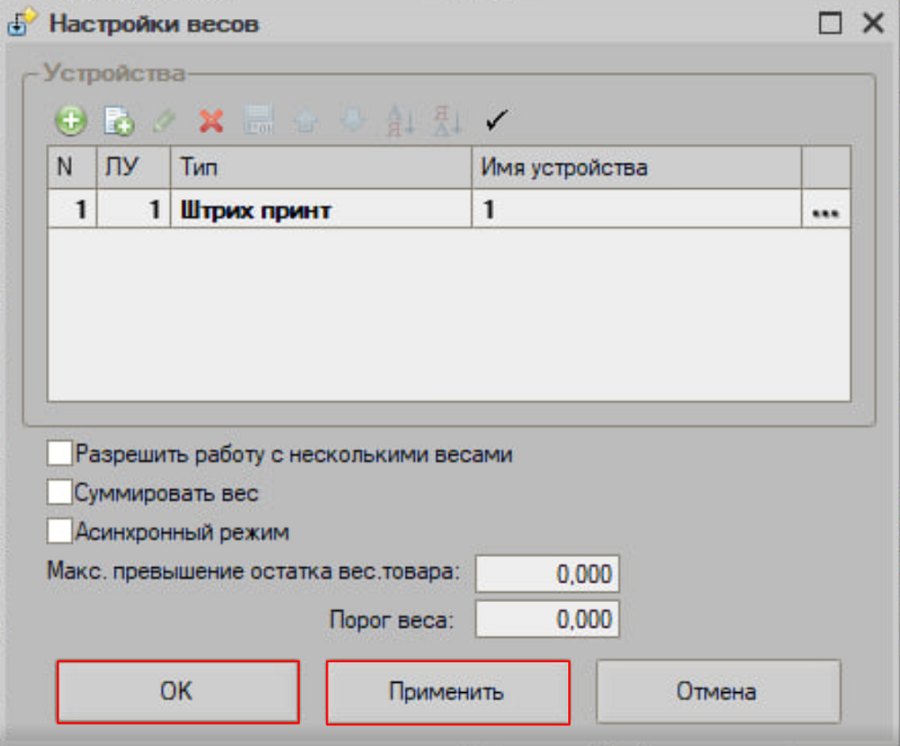Click the Настройки весов title bar icon
This screenshot has width=900, height=746.
pos(21,23)
